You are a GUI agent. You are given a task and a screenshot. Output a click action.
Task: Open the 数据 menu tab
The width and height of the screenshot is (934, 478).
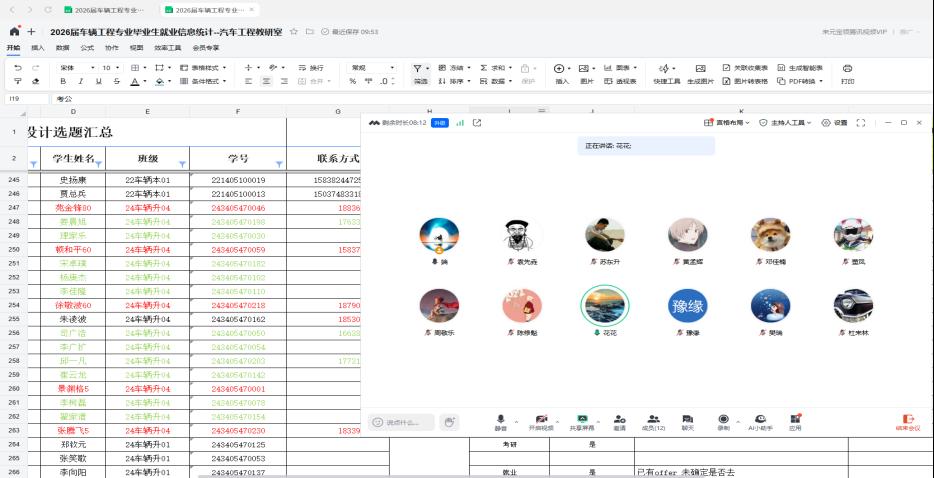click(x=63, y=47)
